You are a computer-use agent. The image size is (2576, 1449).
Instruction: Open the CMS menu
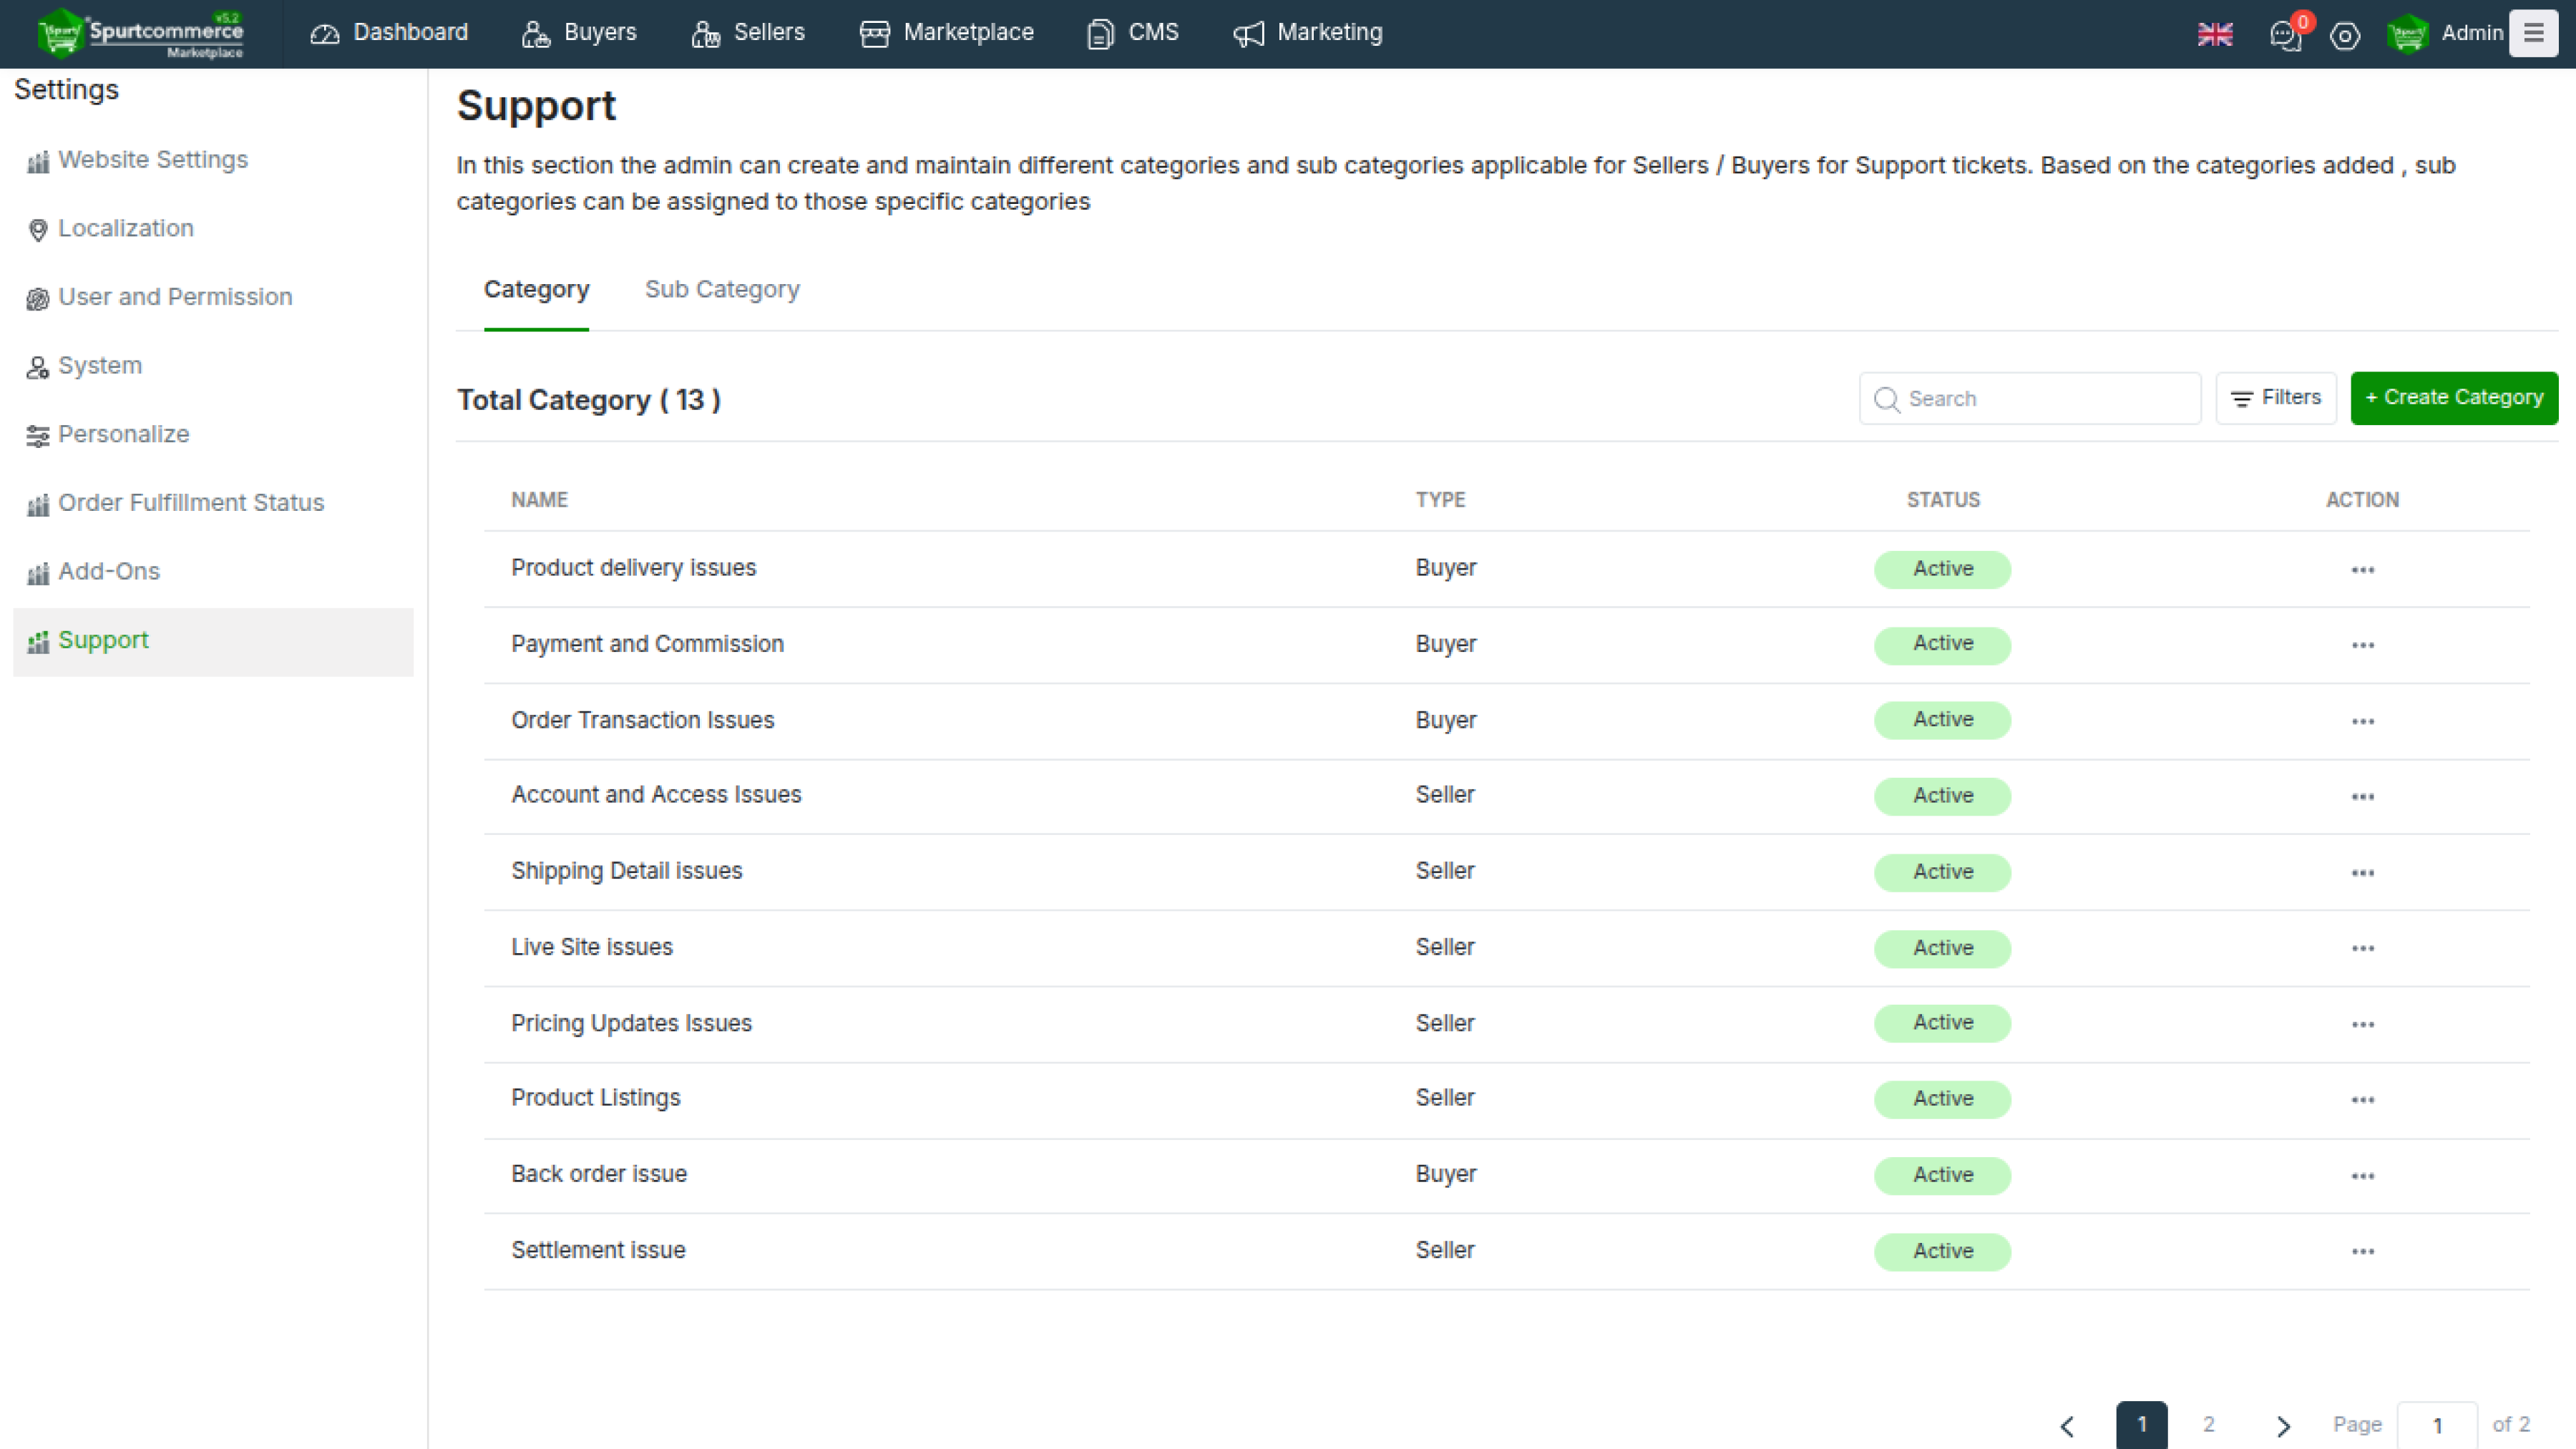(1133, 33)
